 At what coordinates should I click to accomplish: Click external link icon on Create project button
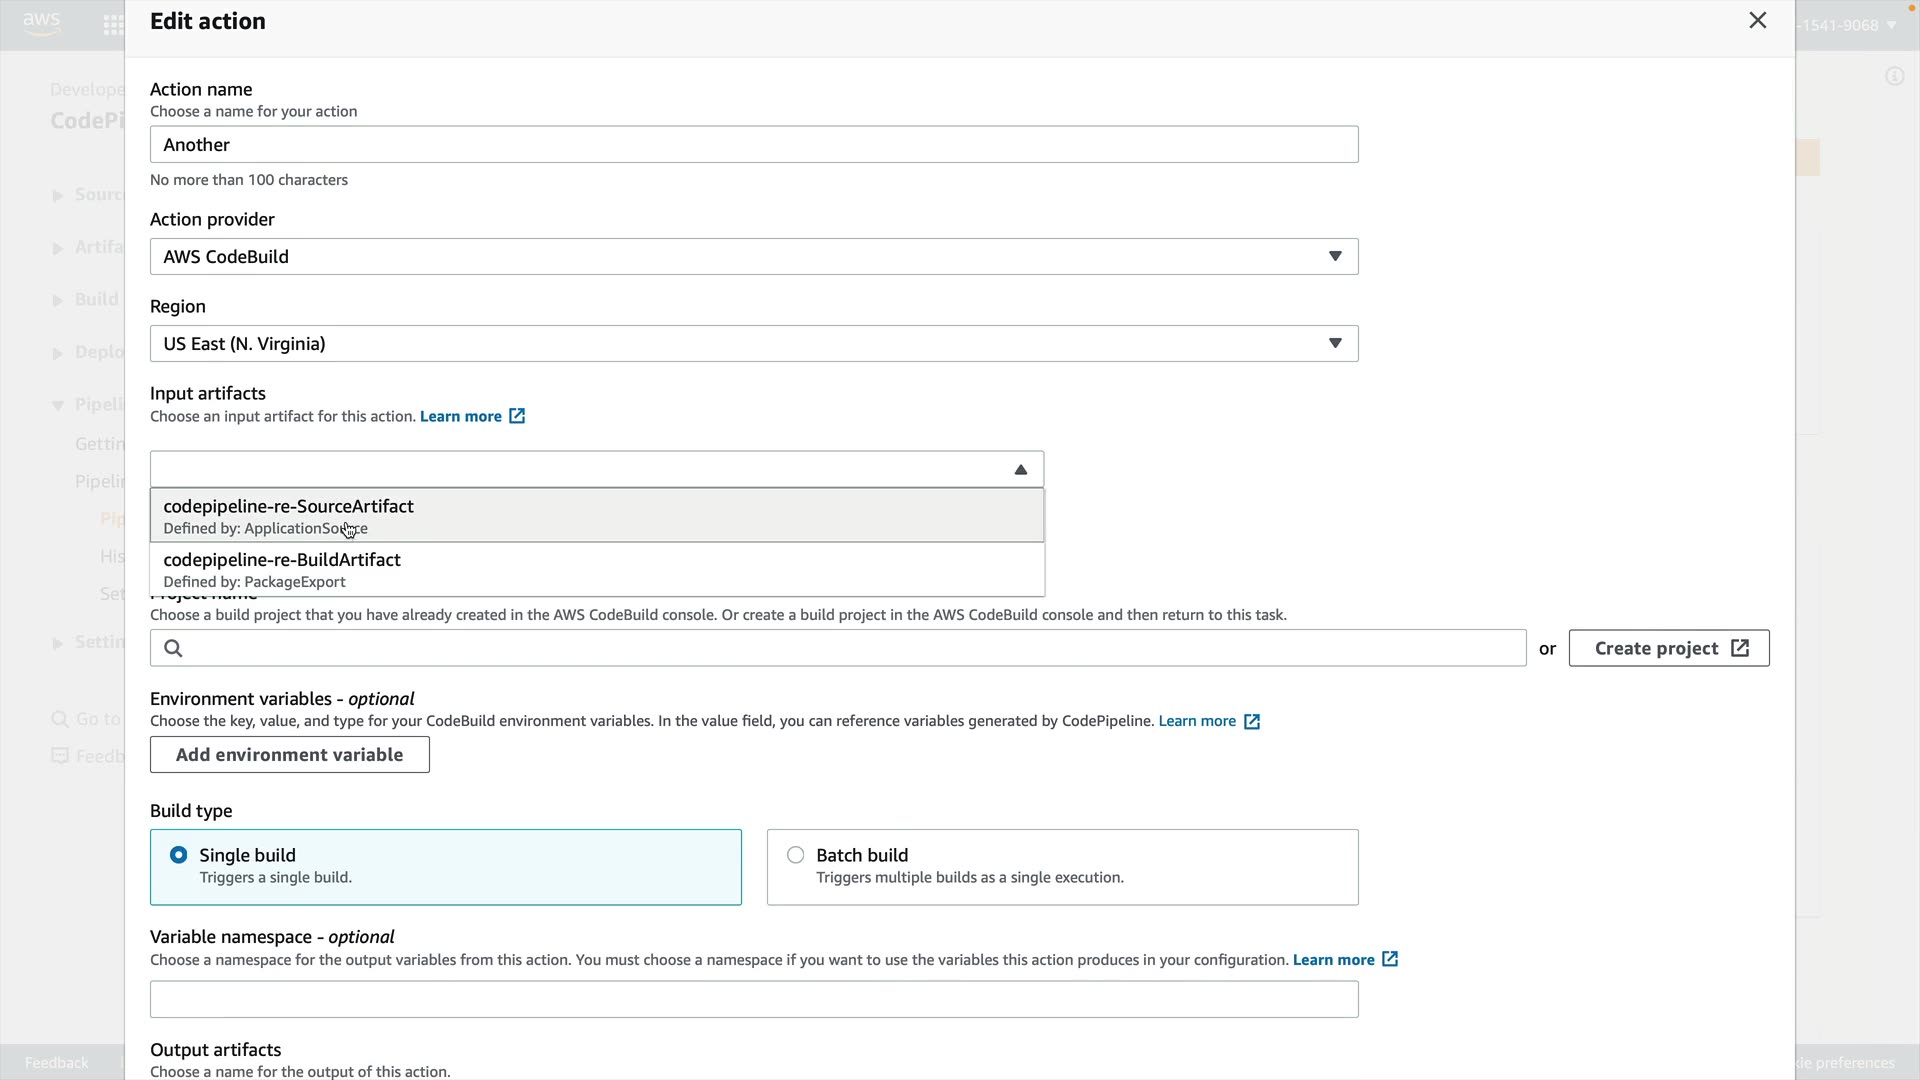point(1740,648)
